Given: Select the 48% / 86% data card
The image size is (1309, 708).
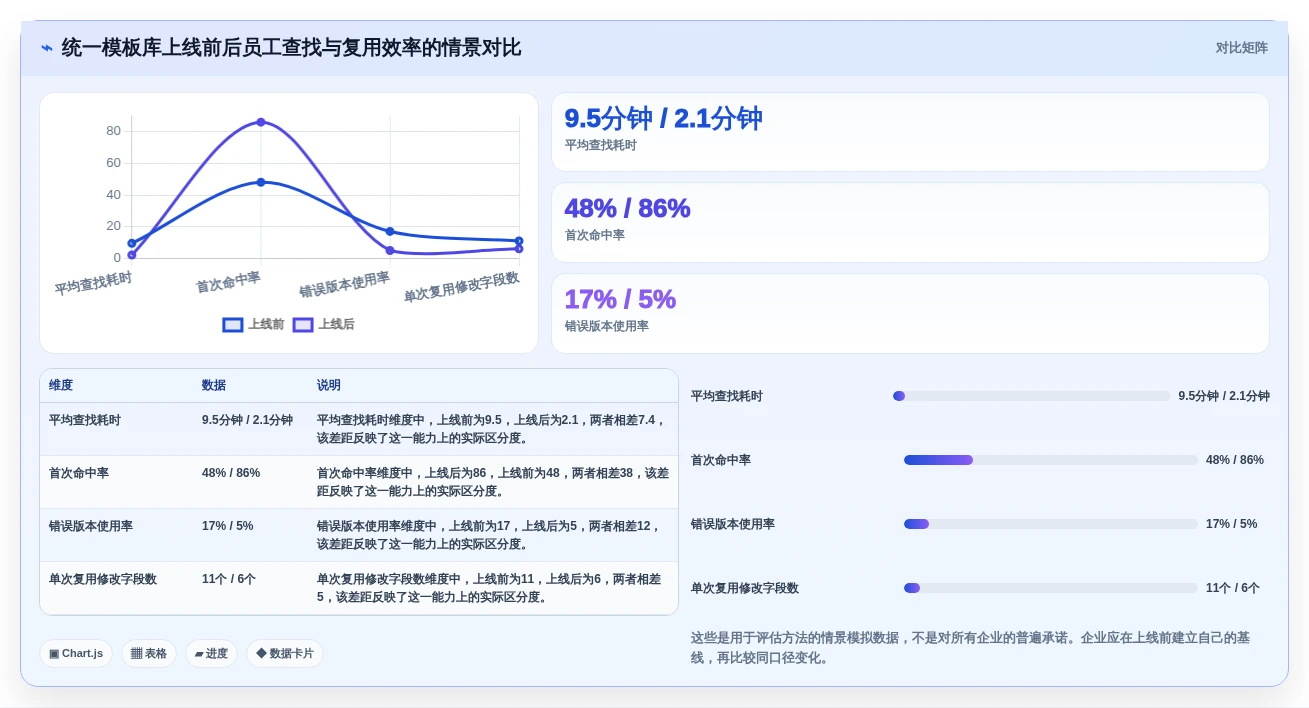Looking at the screenshot, I should tap(910, 222).
